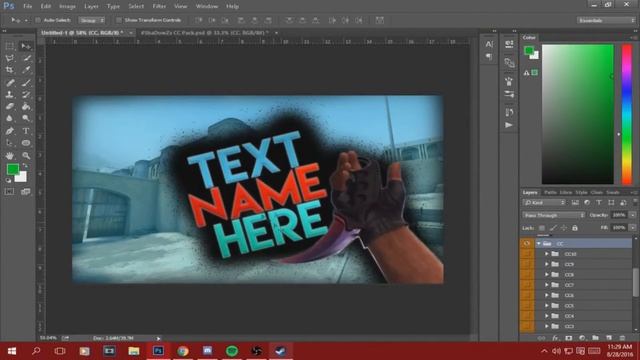Viewport: 640px width, 360px height.
Task: Click the foreground green color swatch
Action: (x=12, y=169)
